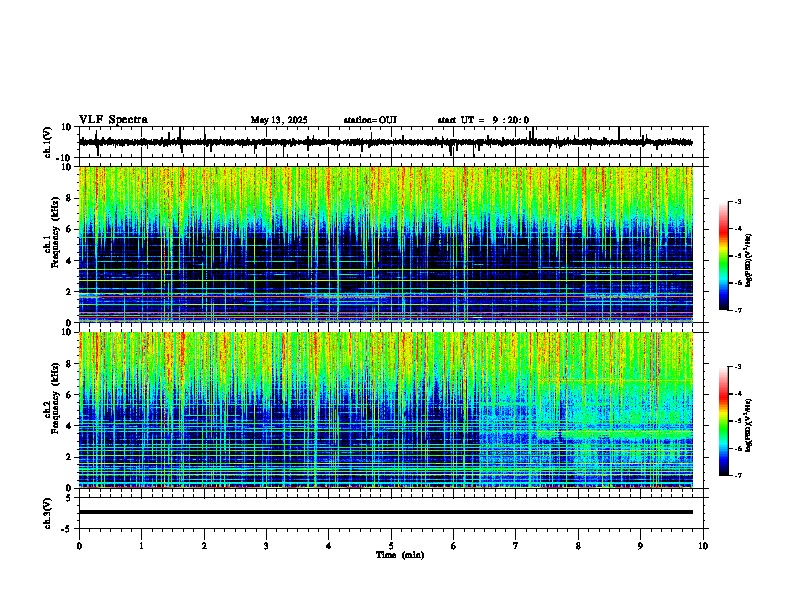The width and height of the screenshot is (792, 612).
Task: Click the 'ch.1(V)' vertical axis label
Action: point(48,142)
